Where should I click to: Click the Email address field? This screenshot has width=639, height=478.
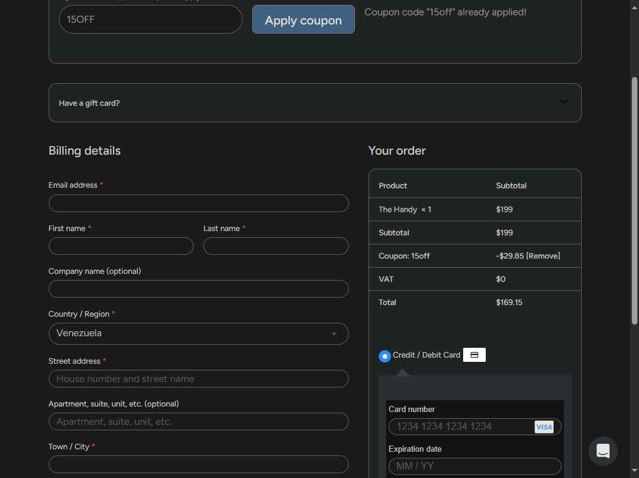(x=198, y=203)
